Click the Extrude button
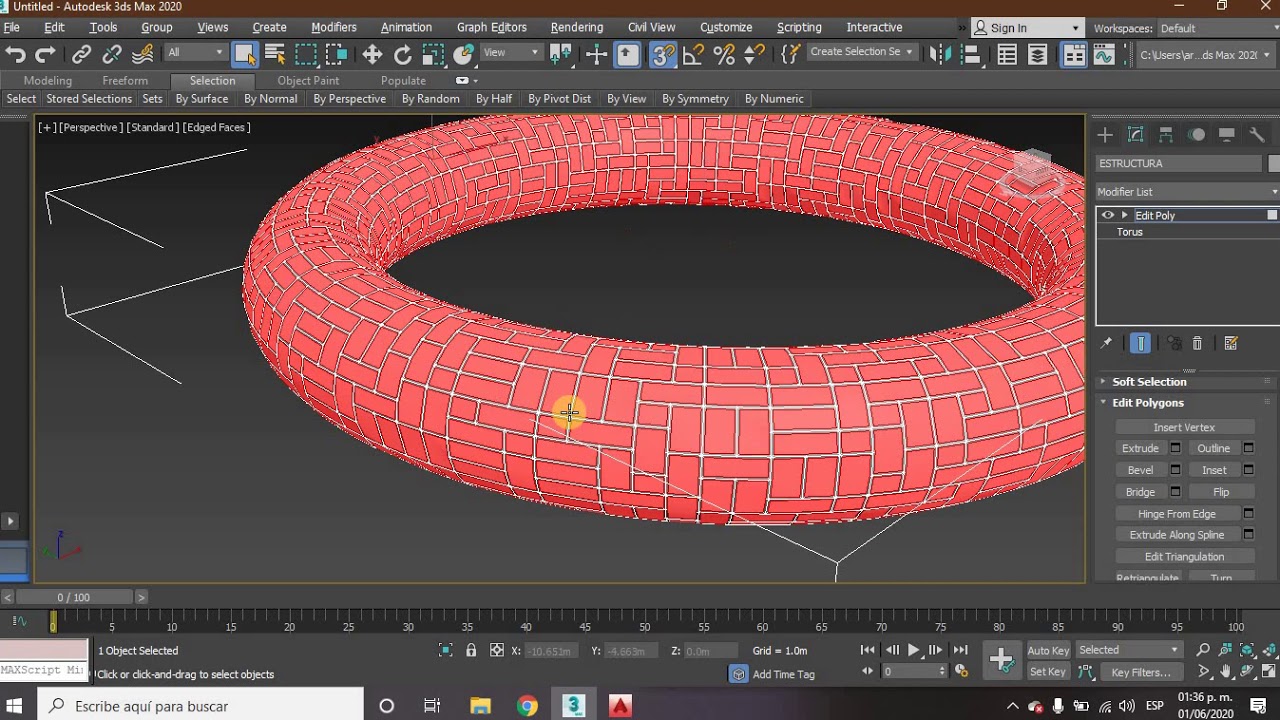Image resolution: width=1280 pixels, height=720 pixels. [1140, 448]
